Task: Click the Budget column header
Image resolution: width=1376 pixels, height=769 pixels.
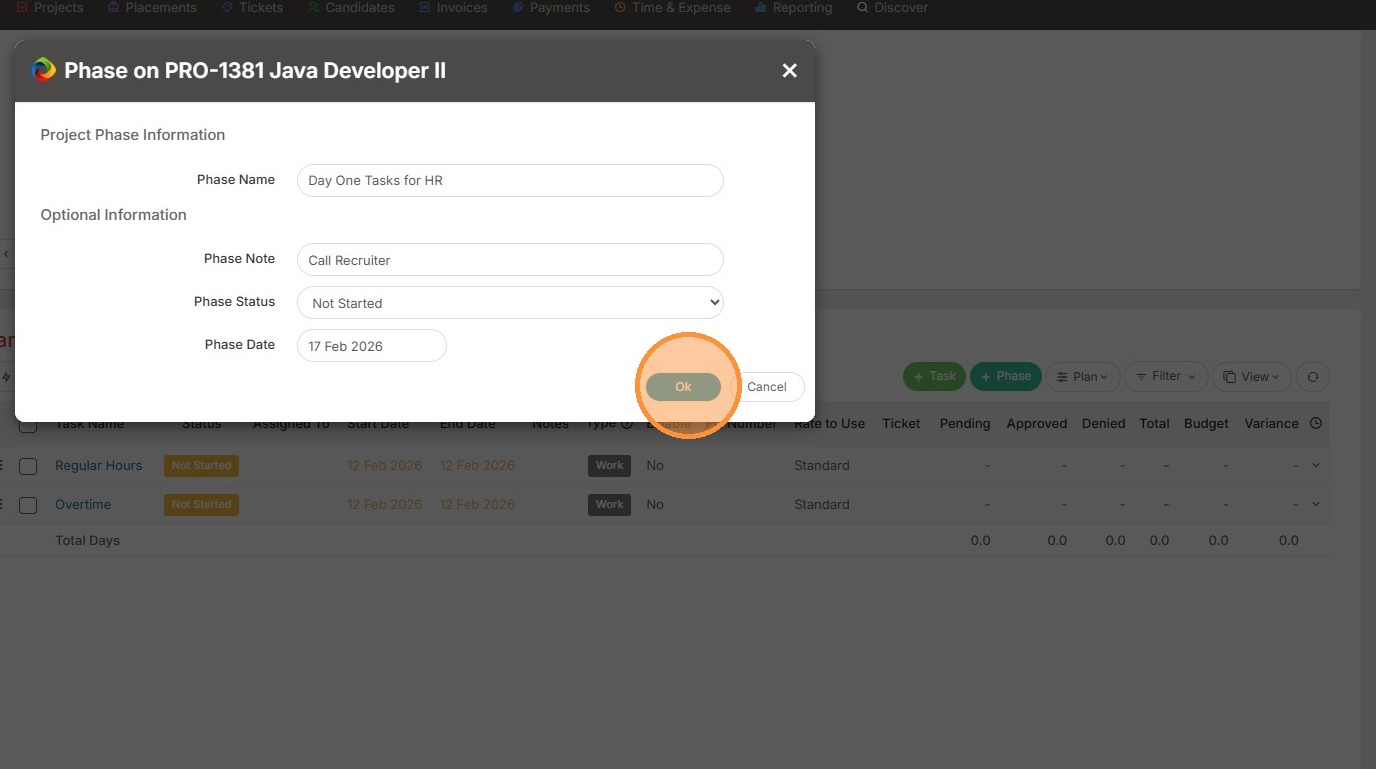Action: click(x=1206, y=424)
